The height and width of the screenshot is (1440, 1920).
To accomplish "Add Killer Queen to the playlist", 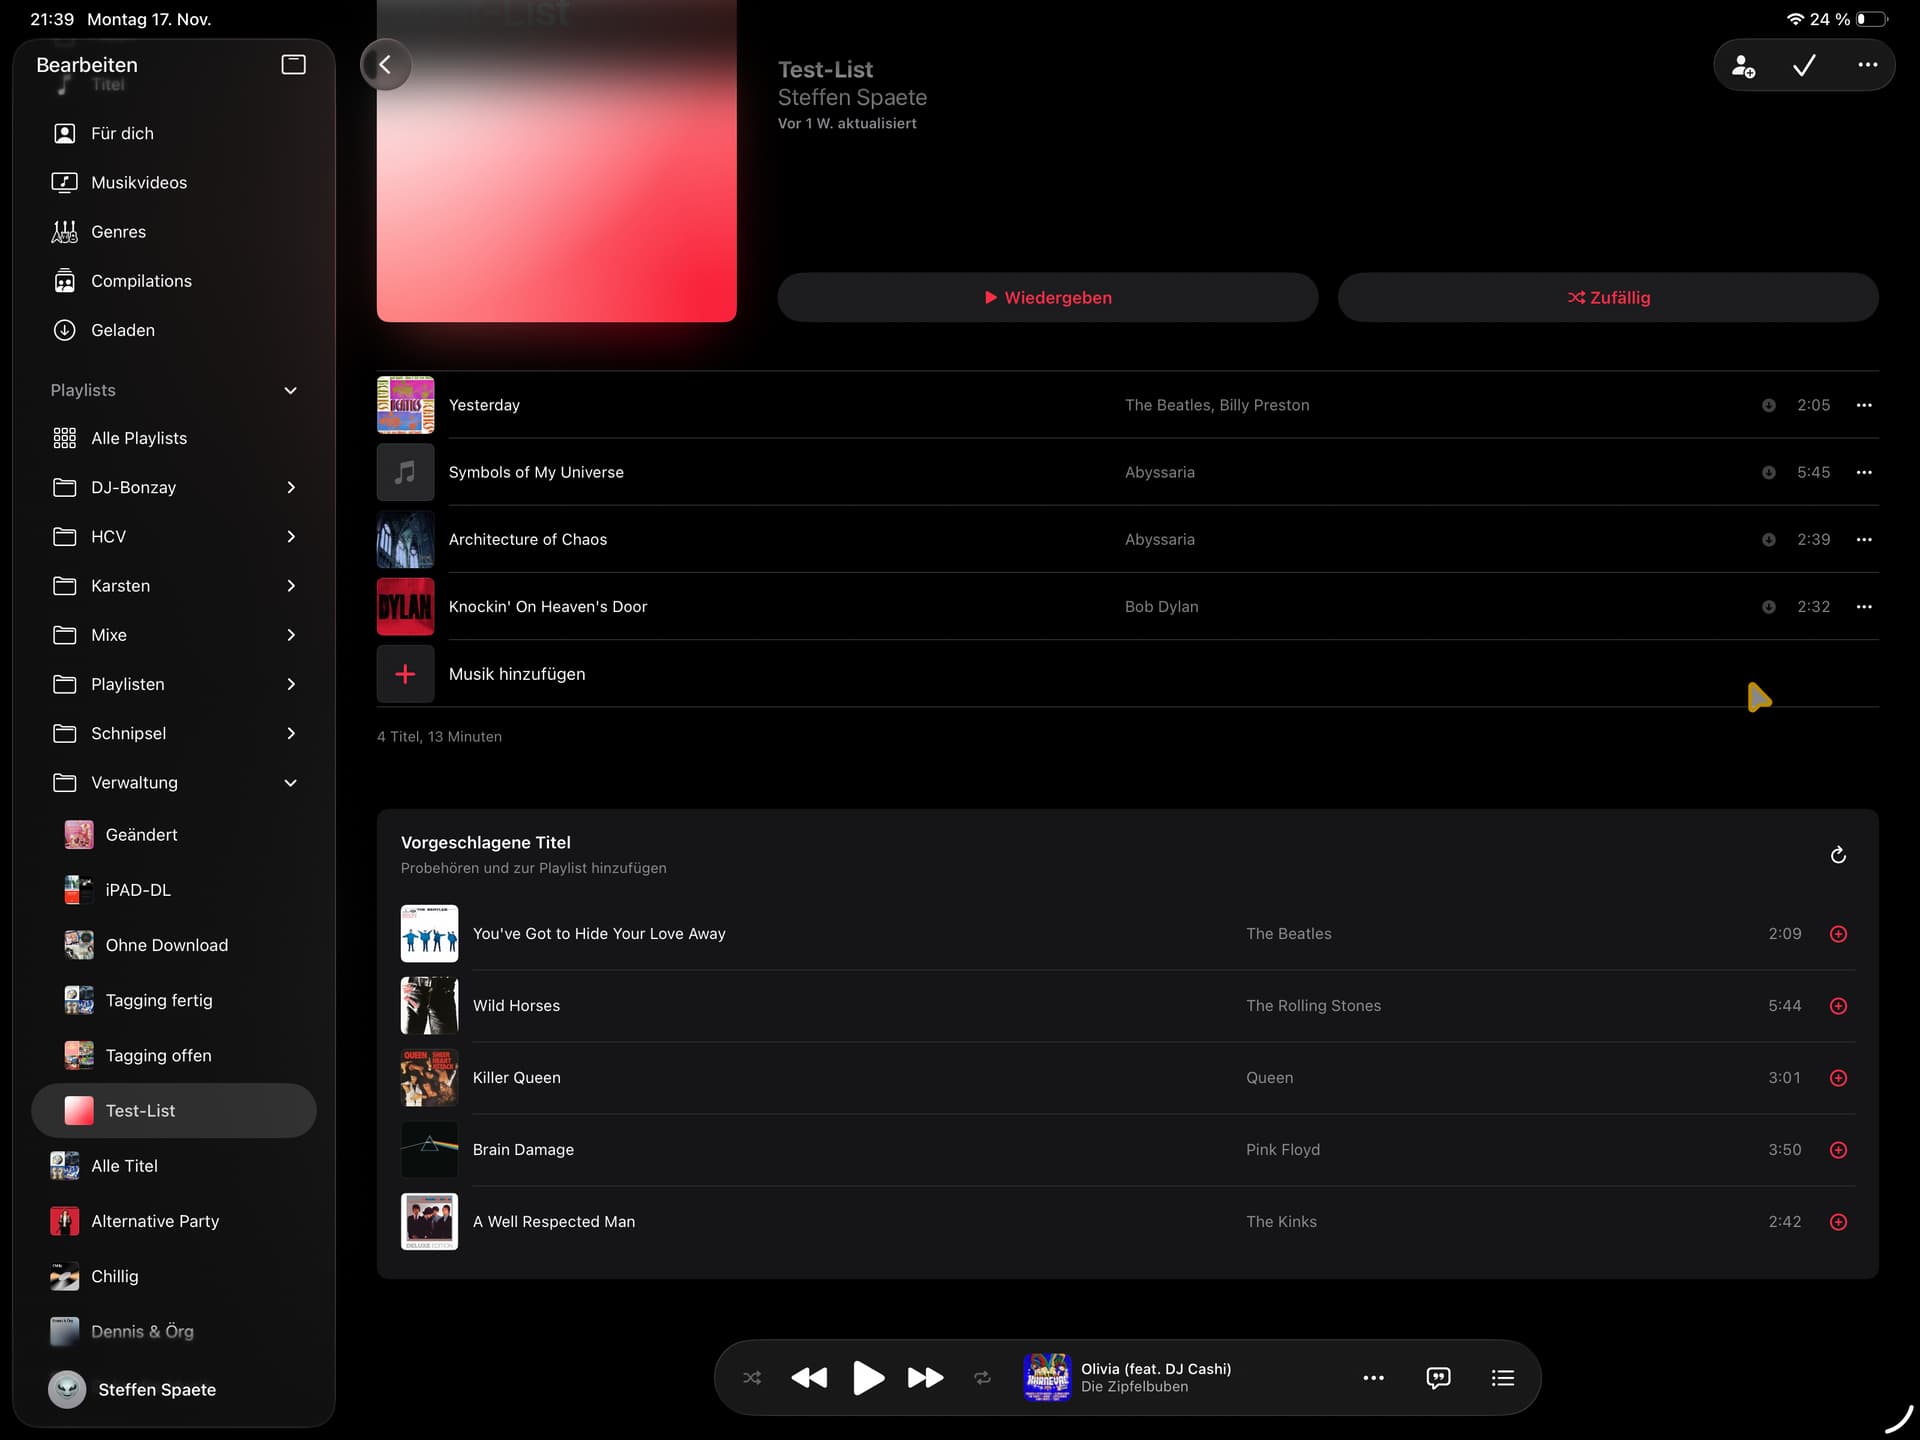I will 1837,1078.
